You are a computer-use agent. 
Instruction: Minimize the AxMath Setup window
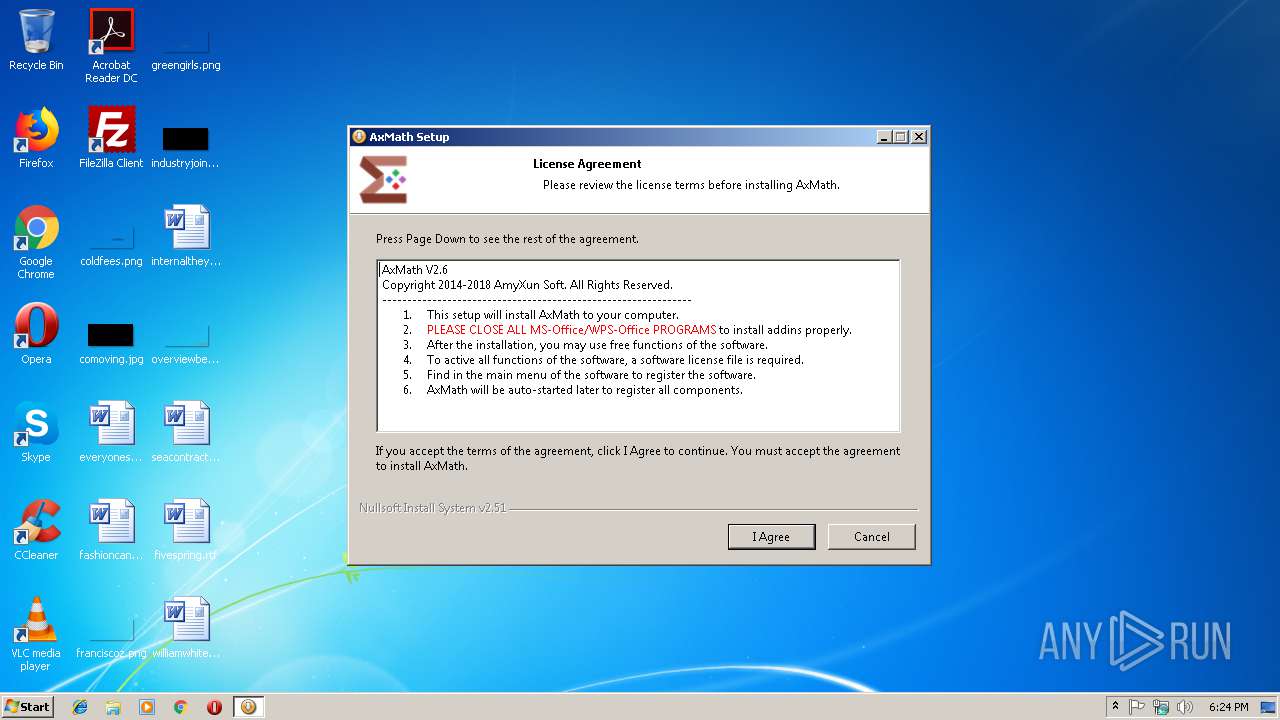click(884, 137)
